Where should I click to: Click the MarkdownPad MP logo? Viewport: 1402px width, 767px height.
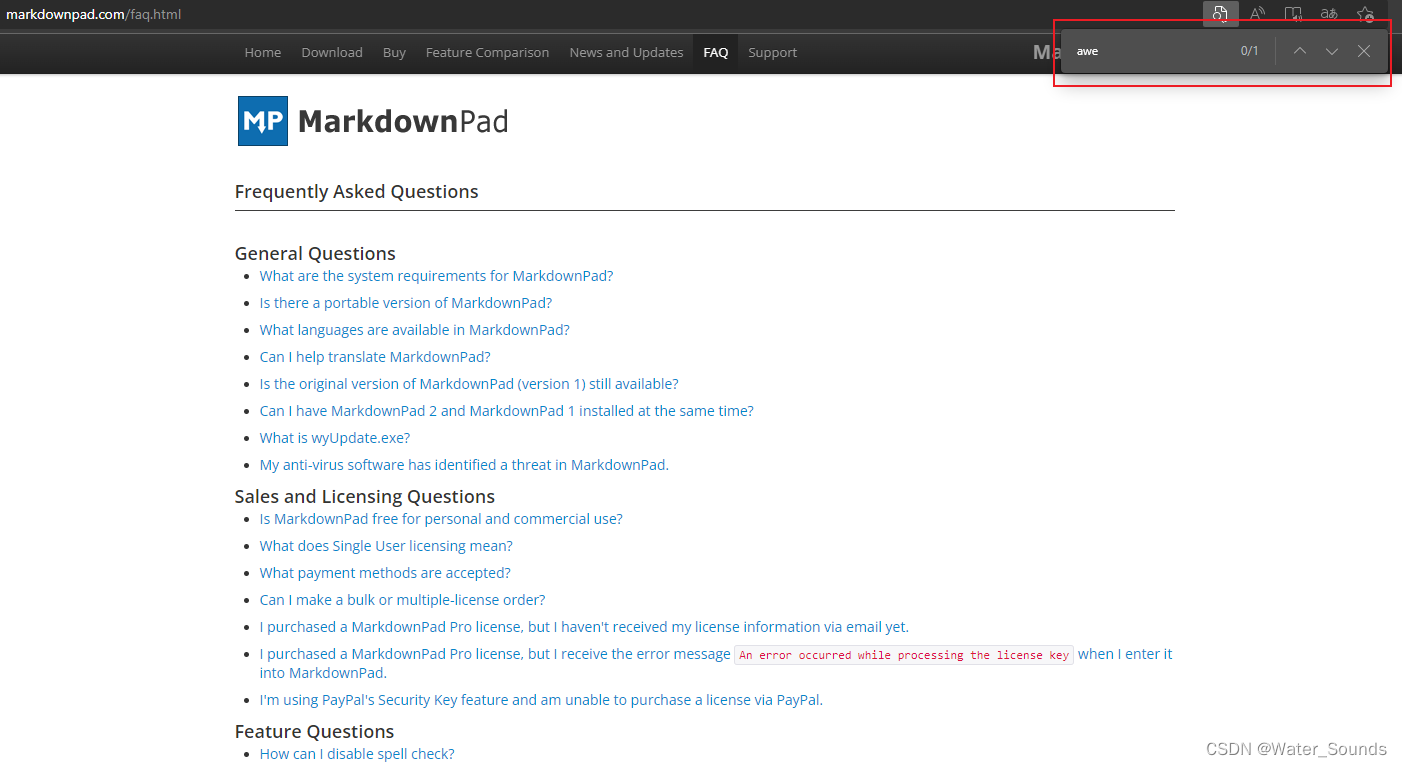point(261,120)
